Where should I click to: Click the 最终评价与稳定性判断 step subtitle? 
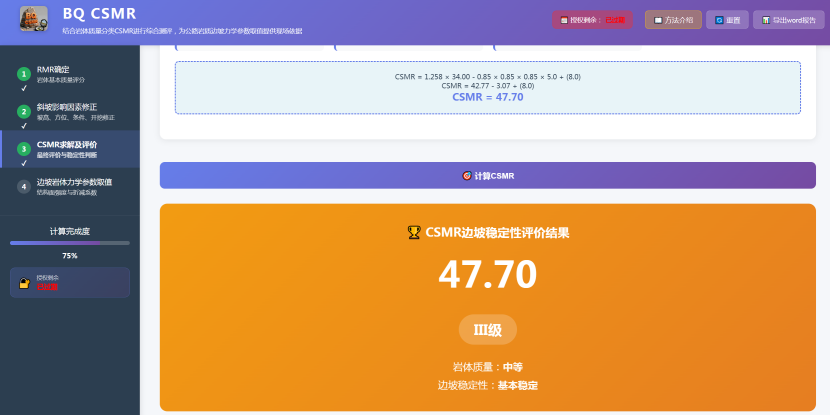point(67,155)
